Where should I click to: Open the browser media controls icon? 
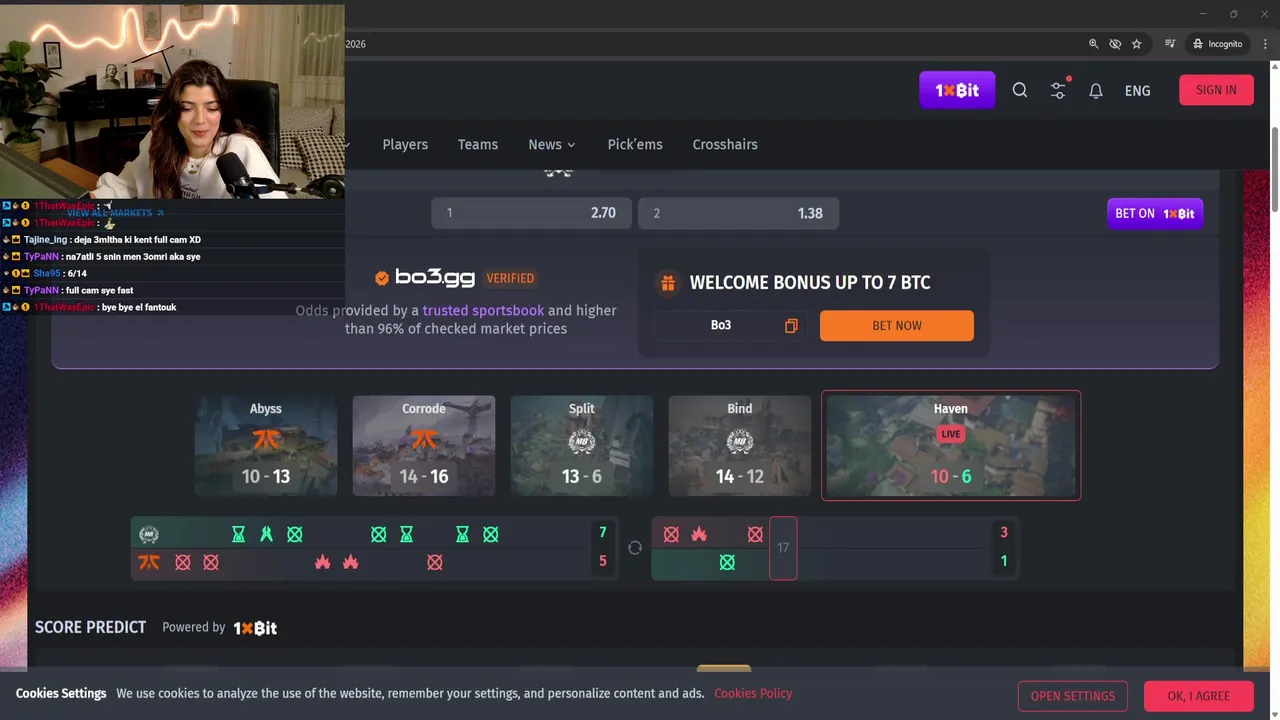[x=1170, y=44]
